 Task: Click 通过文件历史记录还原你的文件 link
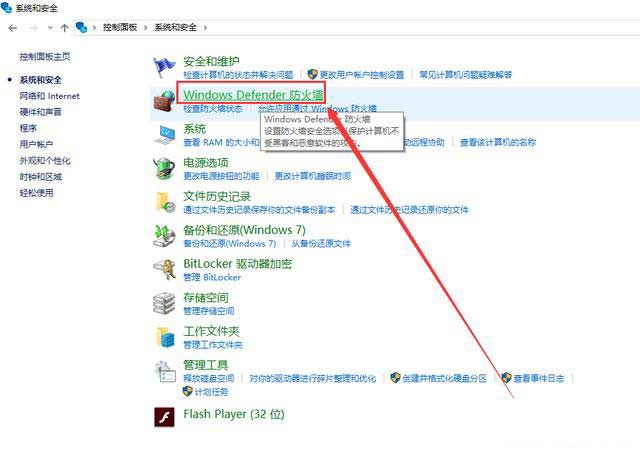coord(410,210)
